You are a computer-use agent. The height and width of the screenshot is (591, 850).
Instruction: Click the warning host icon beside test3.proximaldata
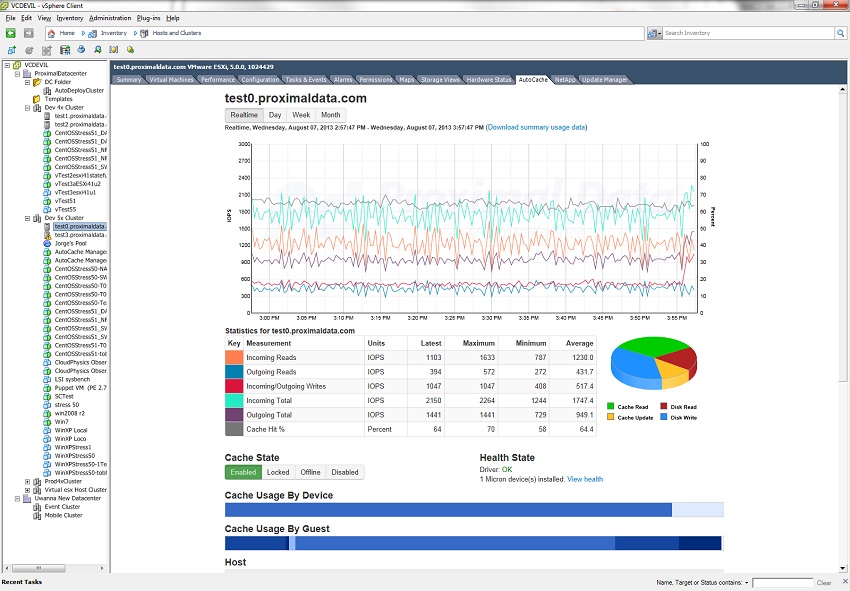[x=47, y=235]
